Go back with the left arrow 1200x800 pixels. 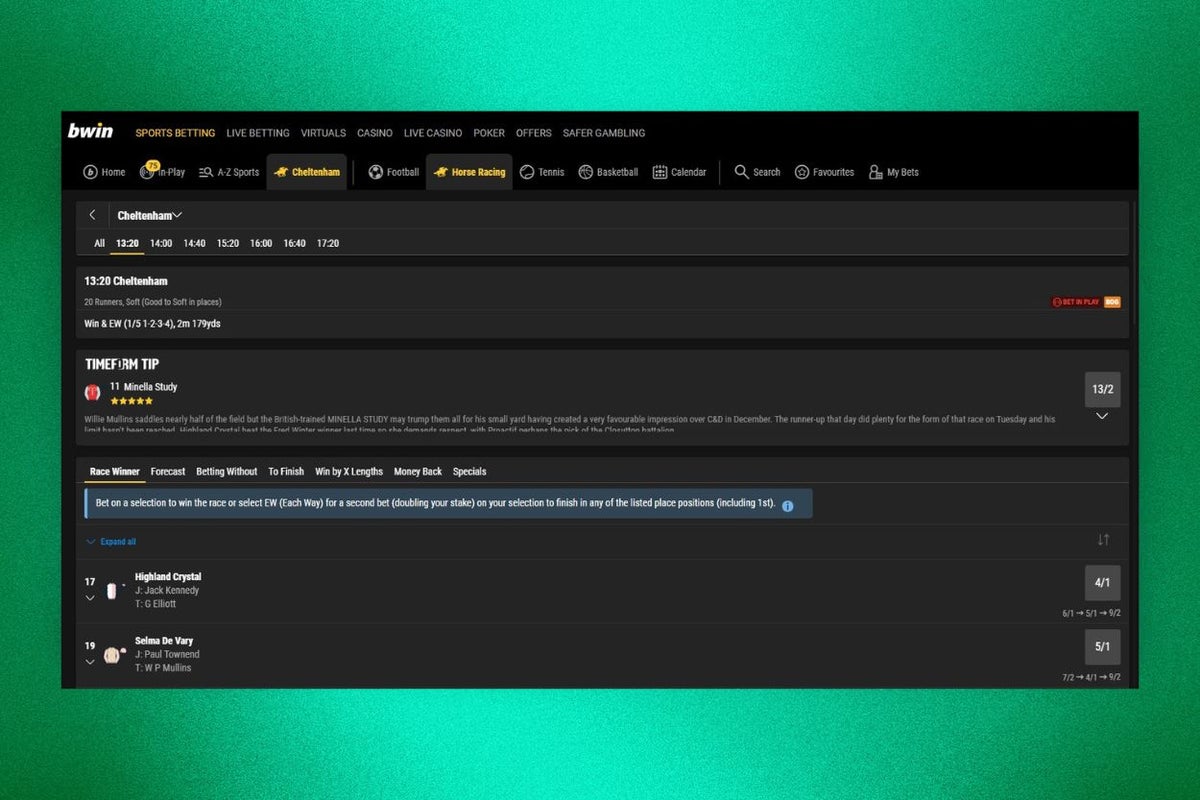(92, 215)
